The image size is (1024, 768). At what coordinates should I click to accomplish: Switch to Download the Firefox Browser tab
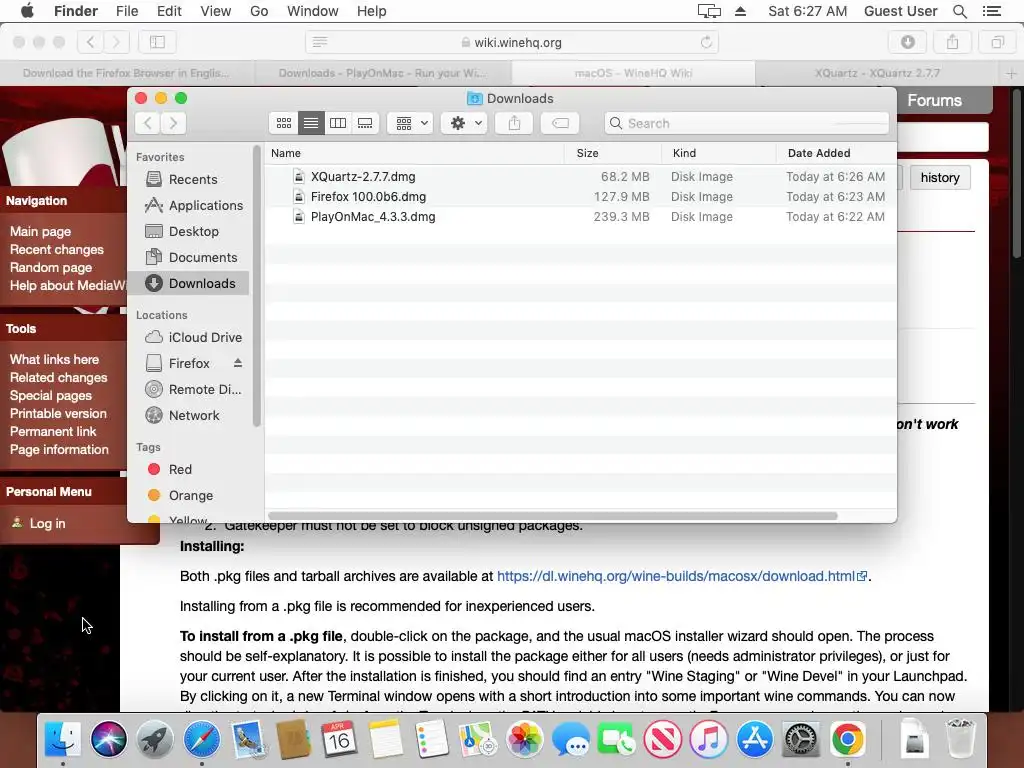(127, 73)
